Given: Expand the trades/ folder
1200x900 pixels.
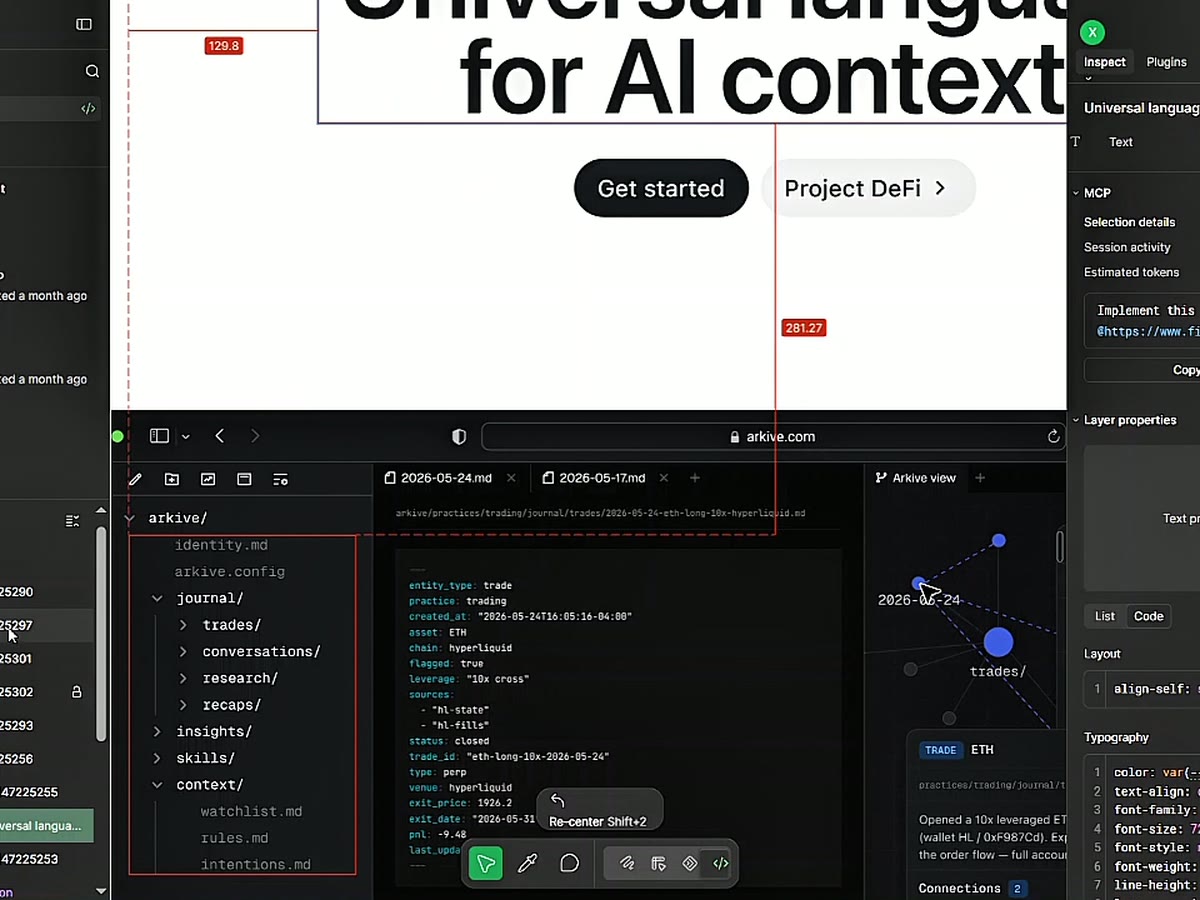Looking at the screenshot, I should (183, 625).
